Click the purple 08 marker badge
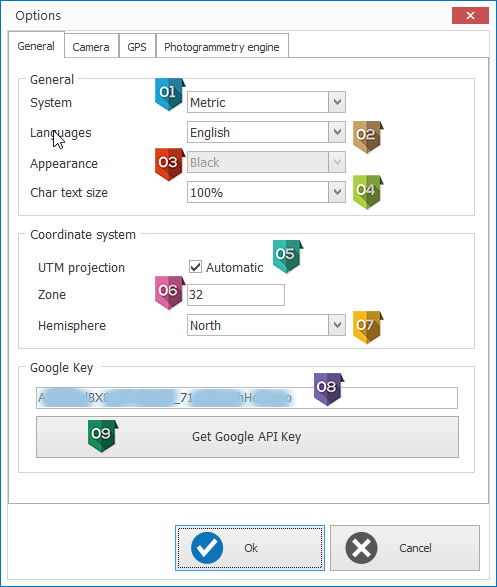This screenshot has width=497, height=587. [328, 389]
